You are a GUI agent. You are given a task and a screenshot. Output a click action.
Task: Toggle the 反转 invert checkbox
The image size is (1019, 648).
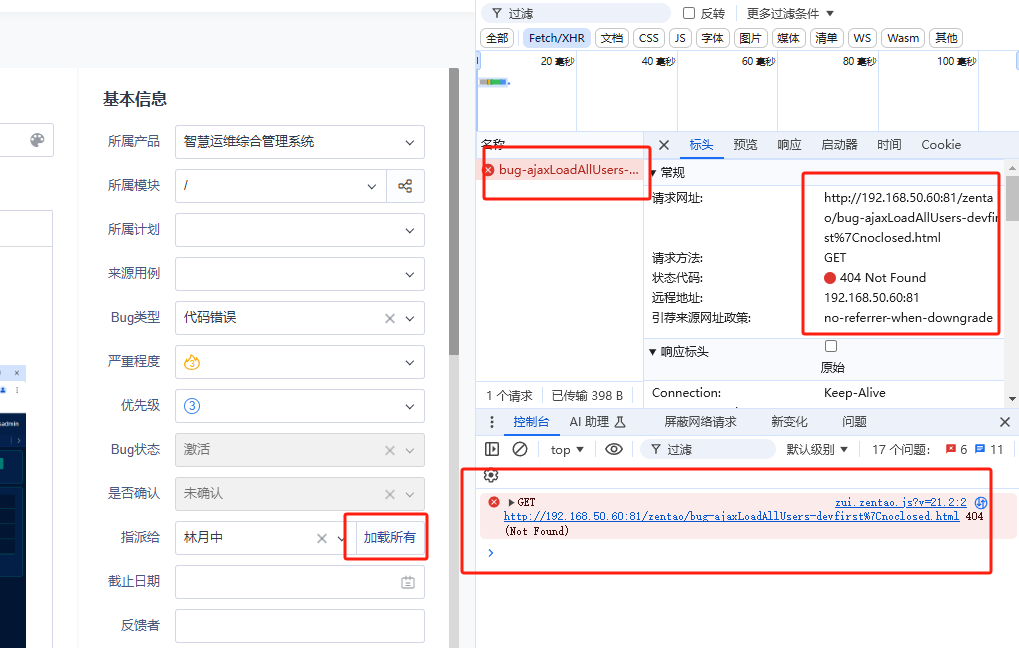(689, 13)
